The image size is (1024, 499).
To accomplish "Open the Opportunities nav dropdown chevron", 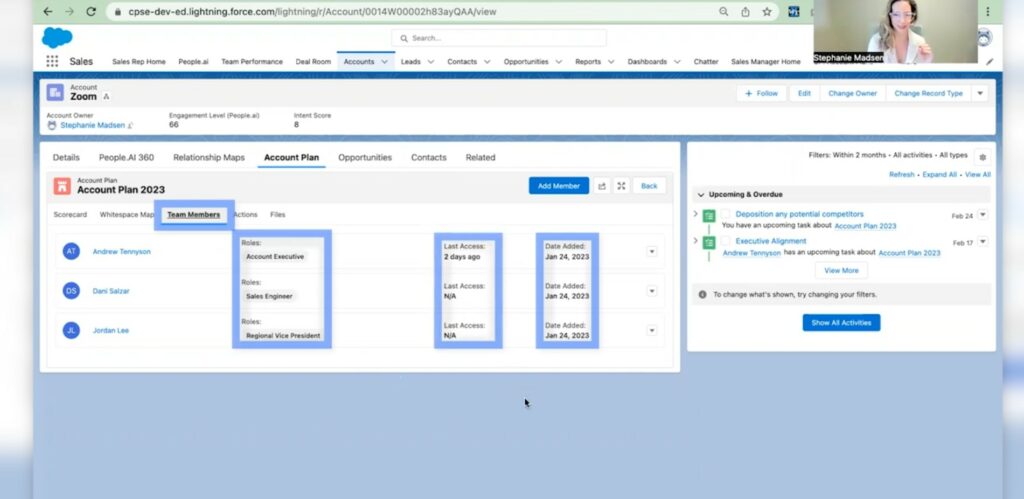I will [559, 61].
